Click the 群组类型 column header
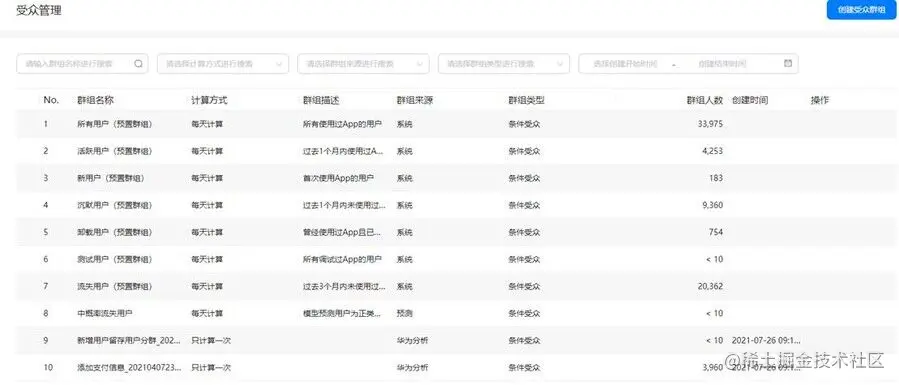Screen dimensions: 899x385 click(x=526, y=100)
